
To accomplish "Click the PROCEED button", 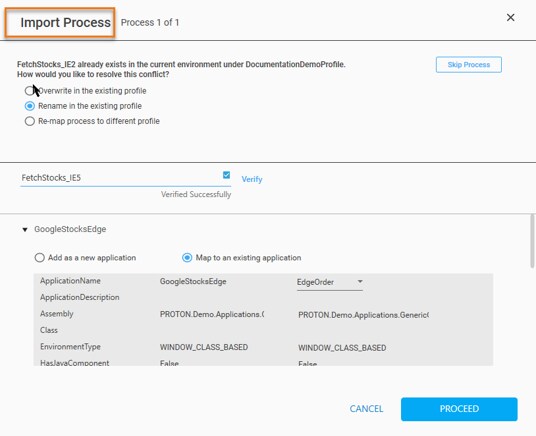I will [459, 409].
